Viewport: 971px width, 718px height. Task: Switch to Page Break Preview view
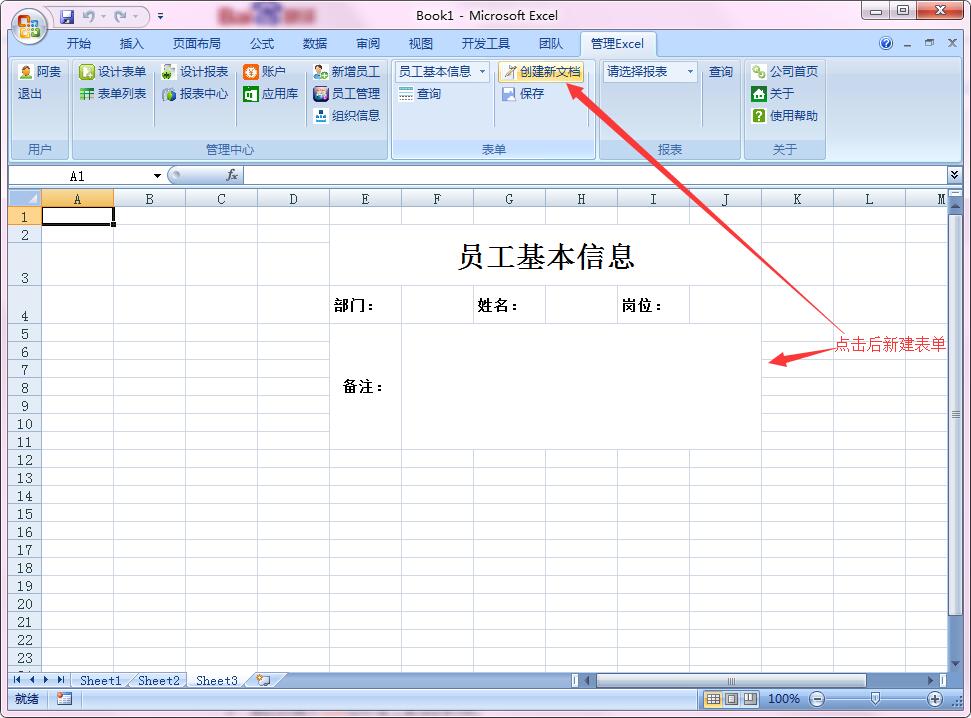coord(750,699)
